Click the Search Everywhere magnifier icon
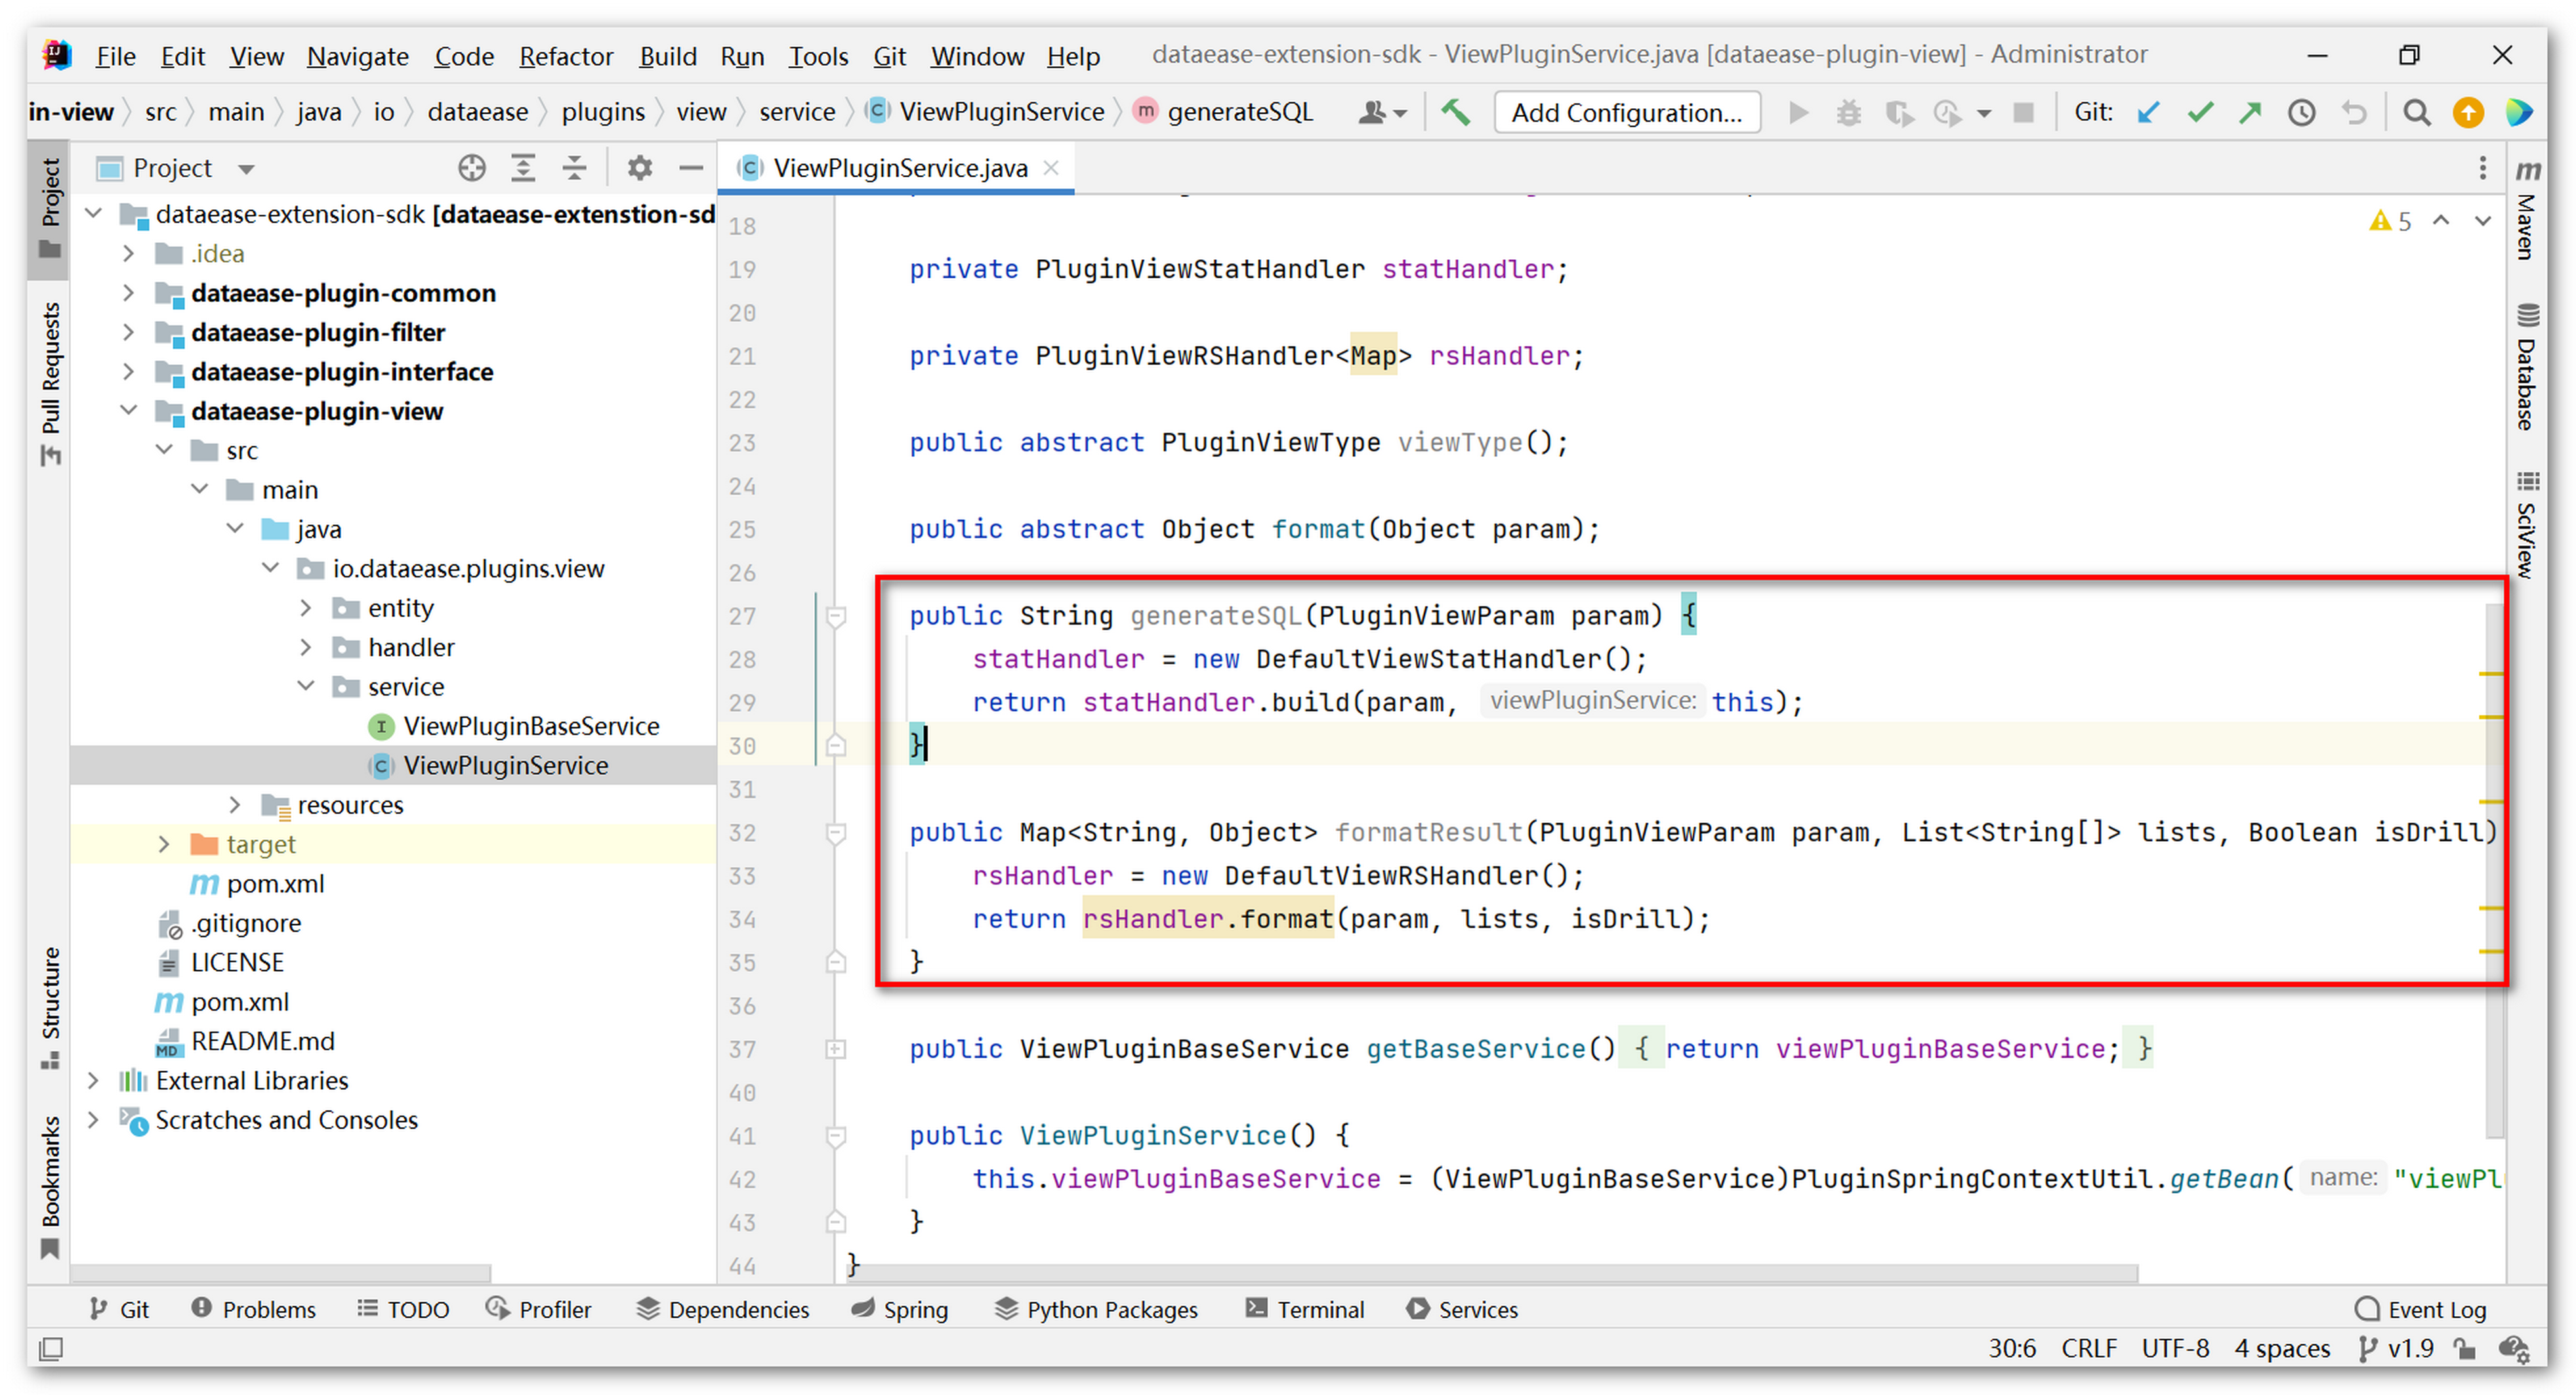This screenshot has height=1395, width=2576. coord(2417,112)
